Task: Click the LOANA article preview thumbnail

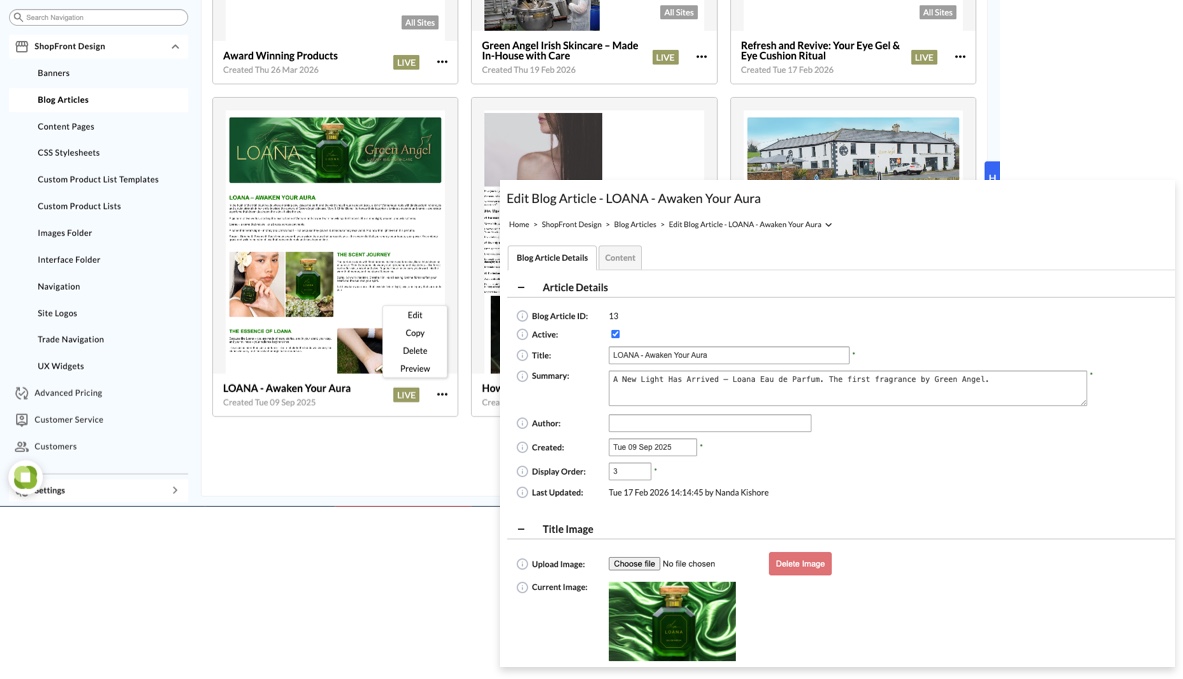Action: pyautogui.click(x=336, y=242)
